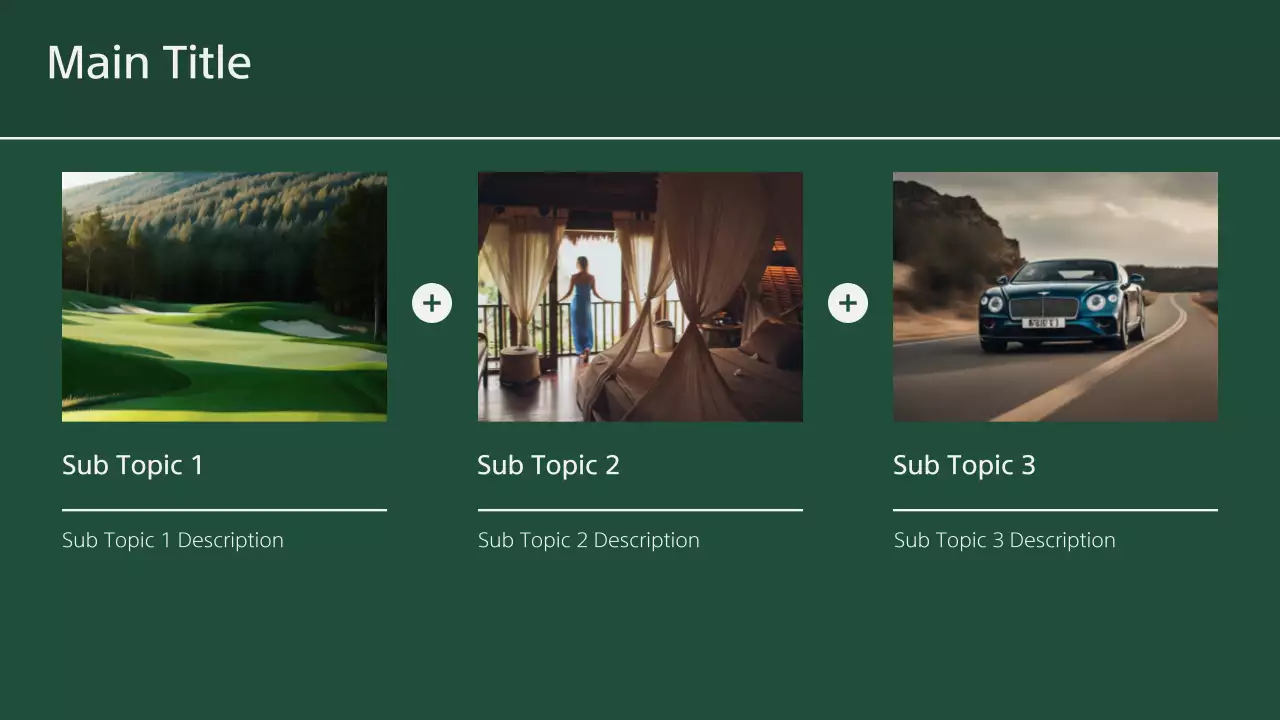Select the golf course photo

coord(224,296)
